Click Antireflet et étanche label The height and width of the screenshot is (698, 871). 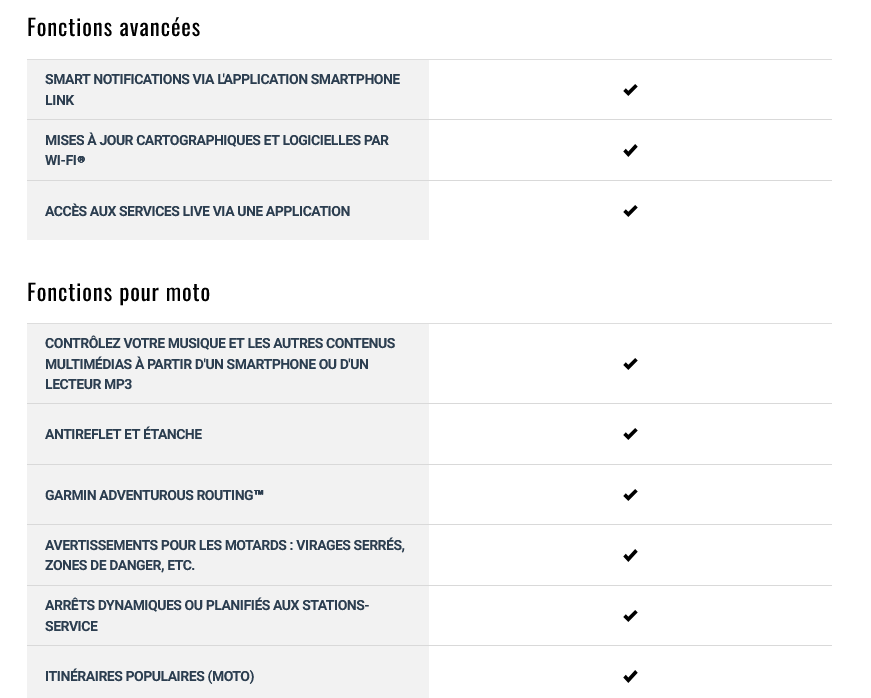point(123,434)
